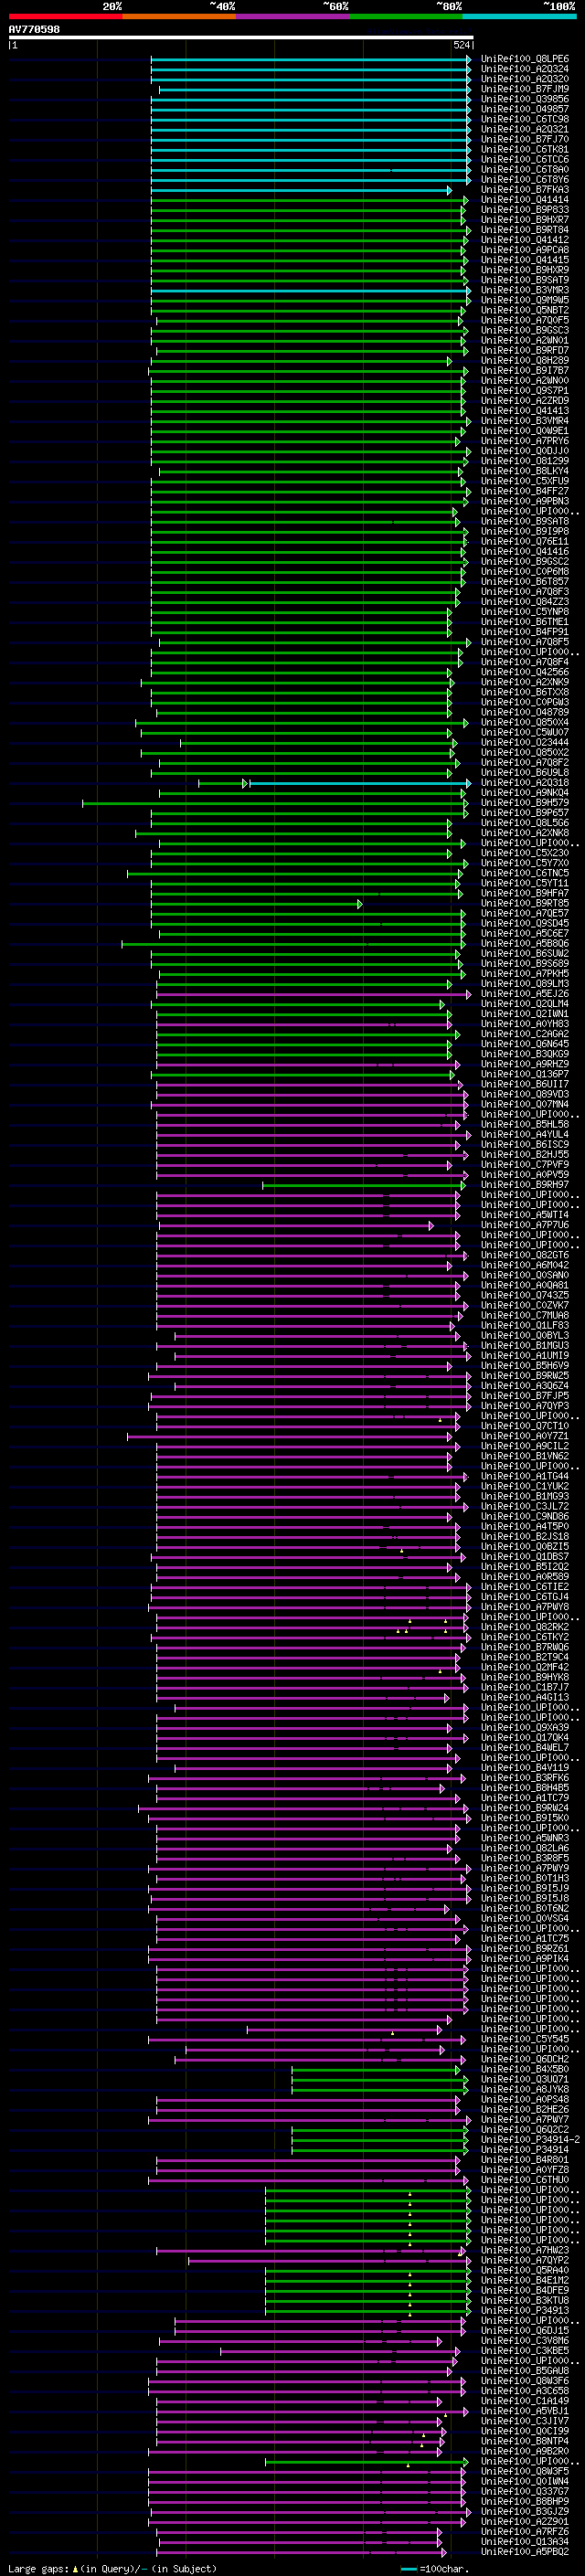This screenshot has width=585, height=2576.
Task: Open the UniRef100_C5WU07 hit
Action: tap(524, 732)
